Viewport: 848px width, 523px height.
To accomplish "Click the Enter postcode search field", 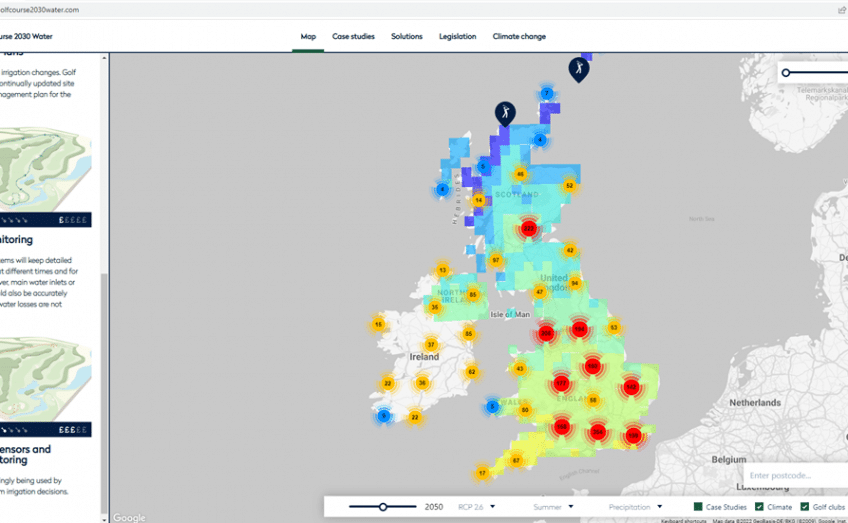I will 795,475.
